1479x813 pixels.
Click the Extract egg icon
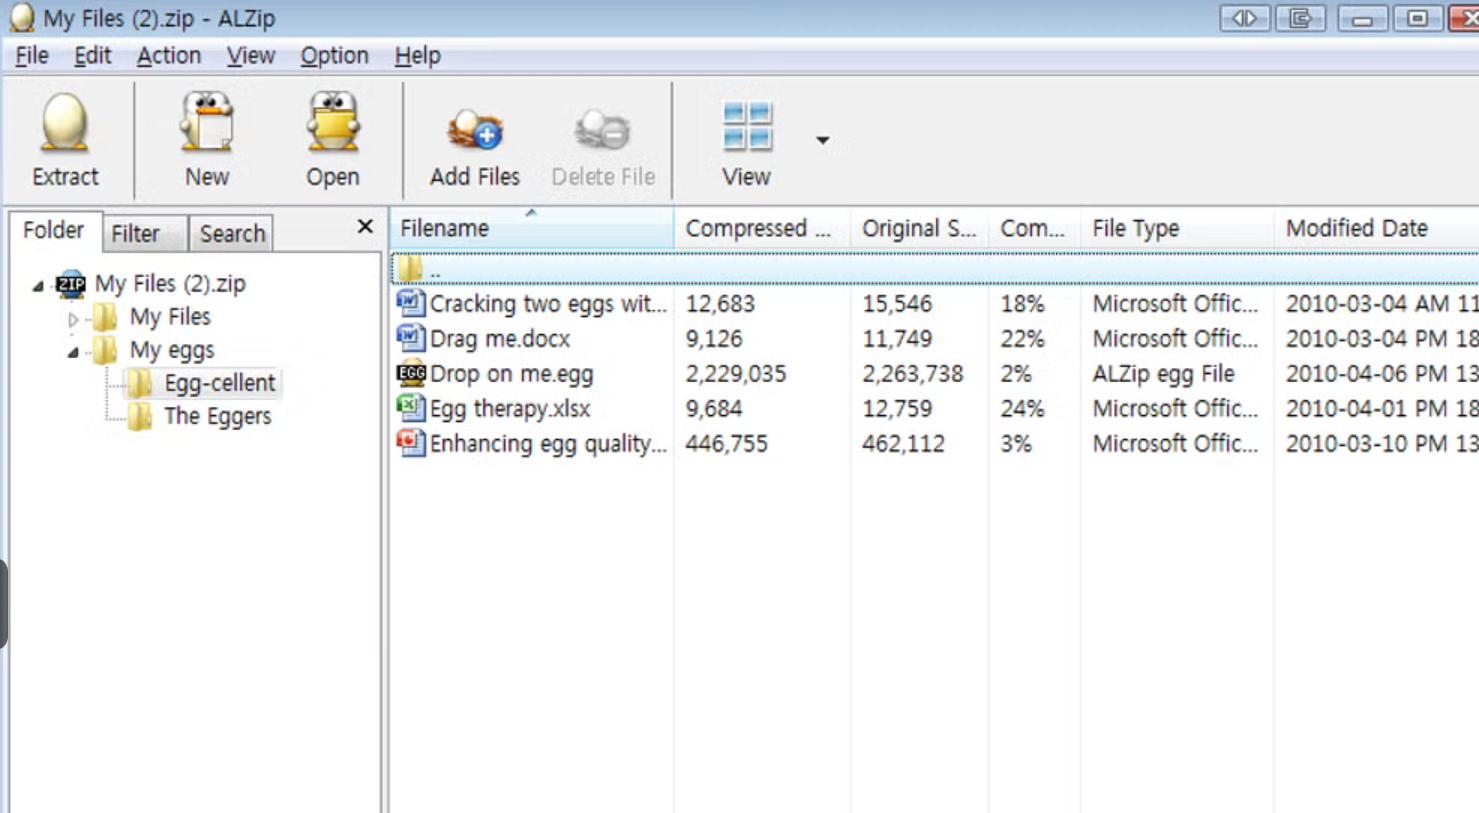coord(64,124)
